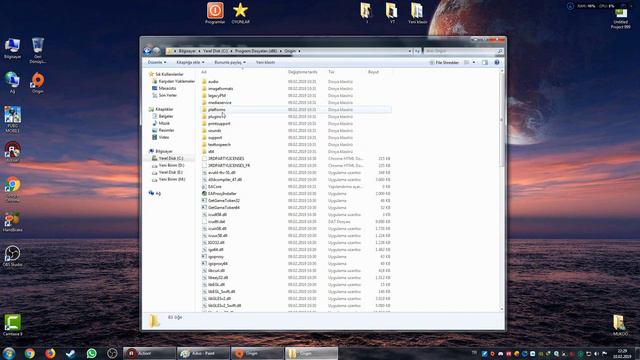640x360 pixels.
Task: Select Belgeler library in navigation pane
Action: pyautogui.click(x=166, y=116)
